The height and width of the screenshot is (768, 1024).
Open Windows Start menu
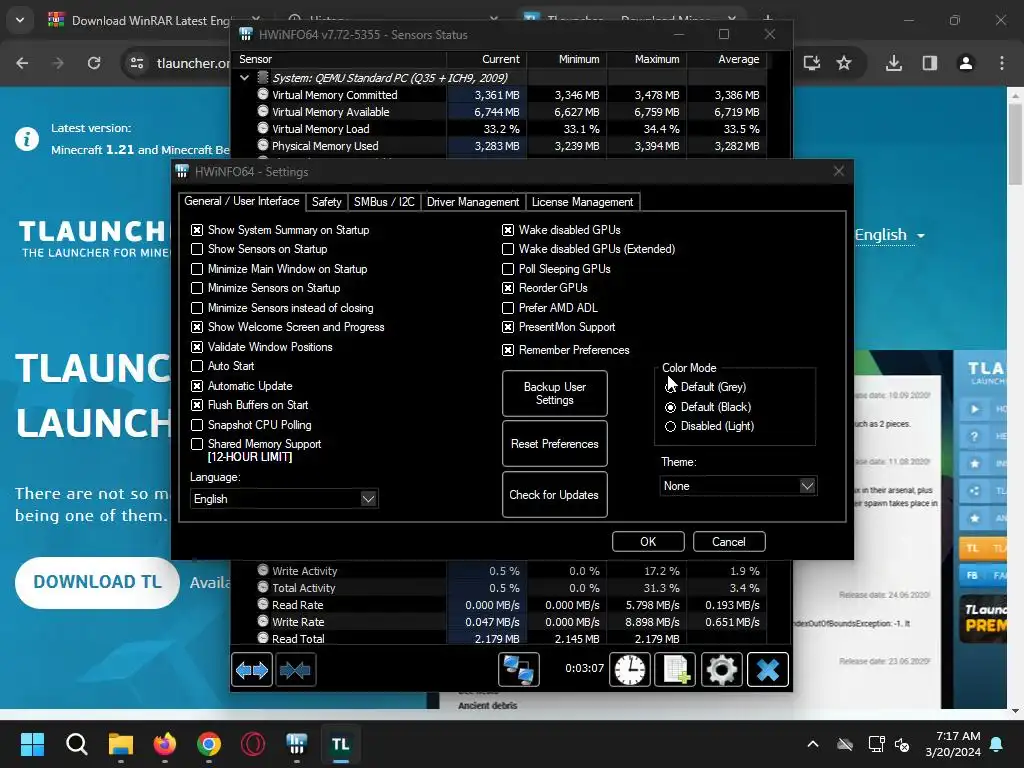coord(32,744)
